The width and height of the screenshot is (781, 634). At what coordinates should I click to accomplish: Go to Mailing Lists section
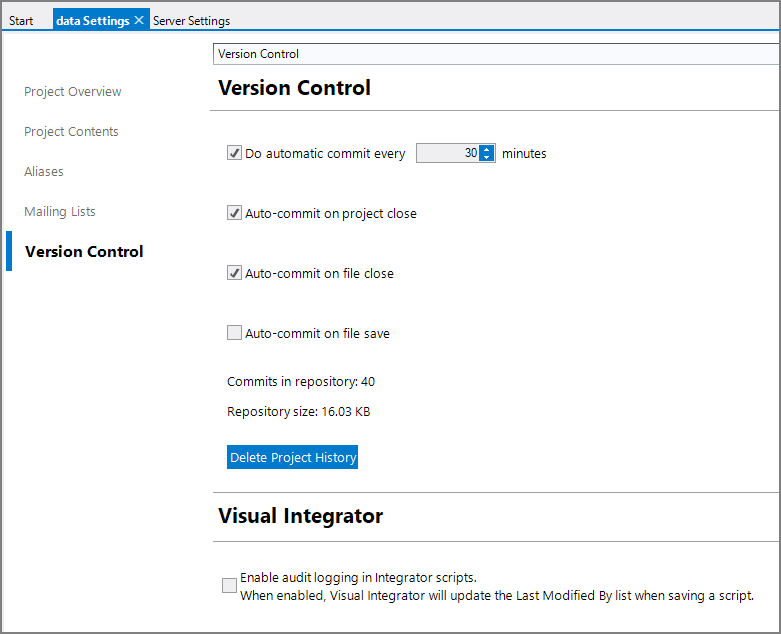pos(60,211)
